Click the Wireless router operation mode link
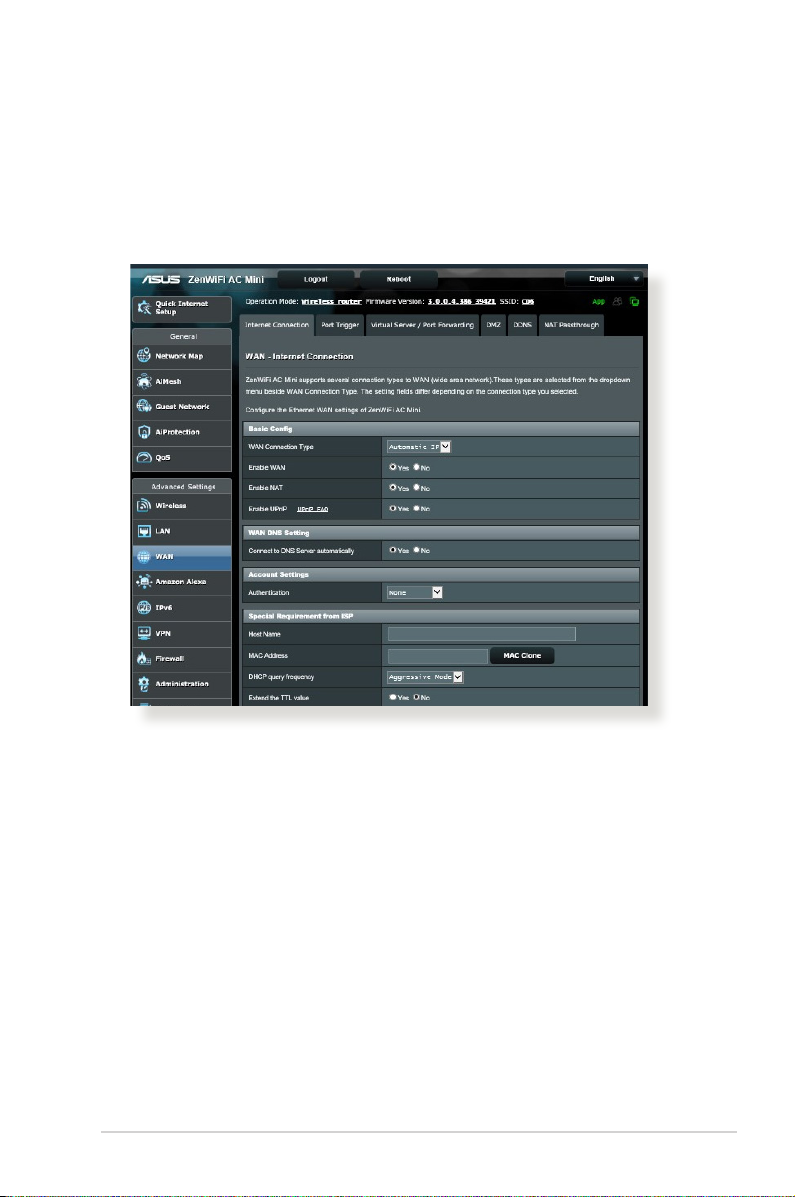Image resolution: width=795 pixels, height=1197 pixels. point(331,302)
